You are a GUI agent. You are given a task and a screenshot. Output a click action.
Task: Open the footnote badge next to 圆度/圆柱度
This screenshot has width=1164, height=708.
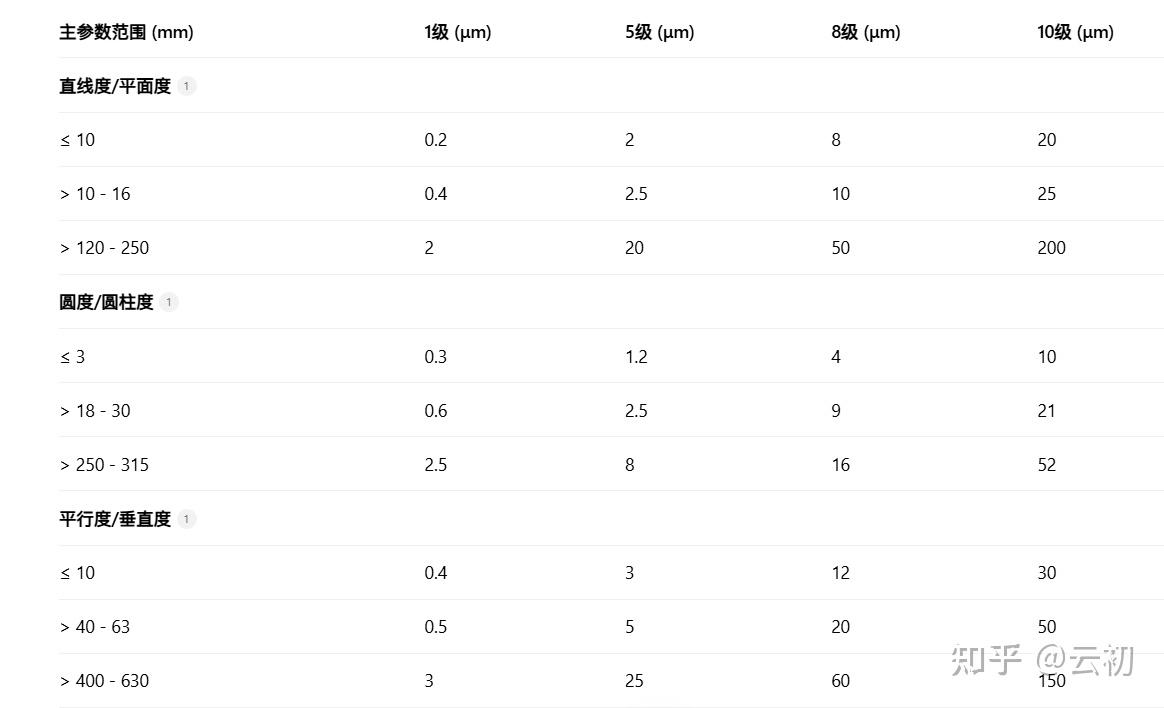pos(169,302)
